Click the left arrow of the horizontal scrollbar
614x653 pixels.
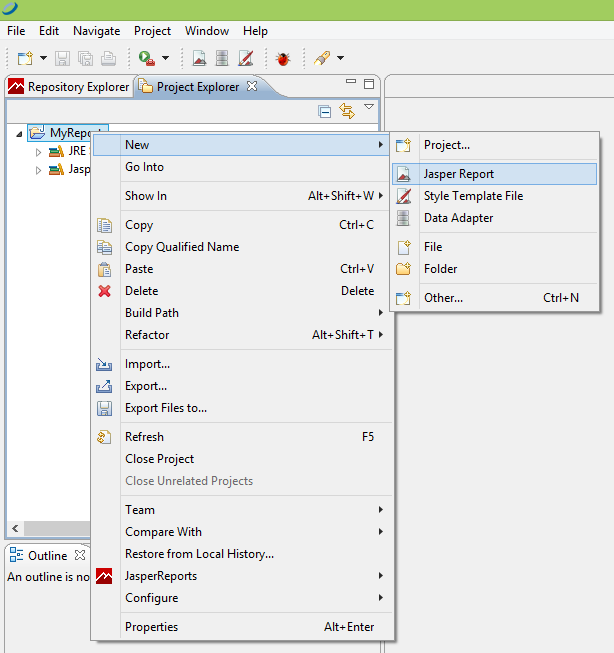pos(15,528)
